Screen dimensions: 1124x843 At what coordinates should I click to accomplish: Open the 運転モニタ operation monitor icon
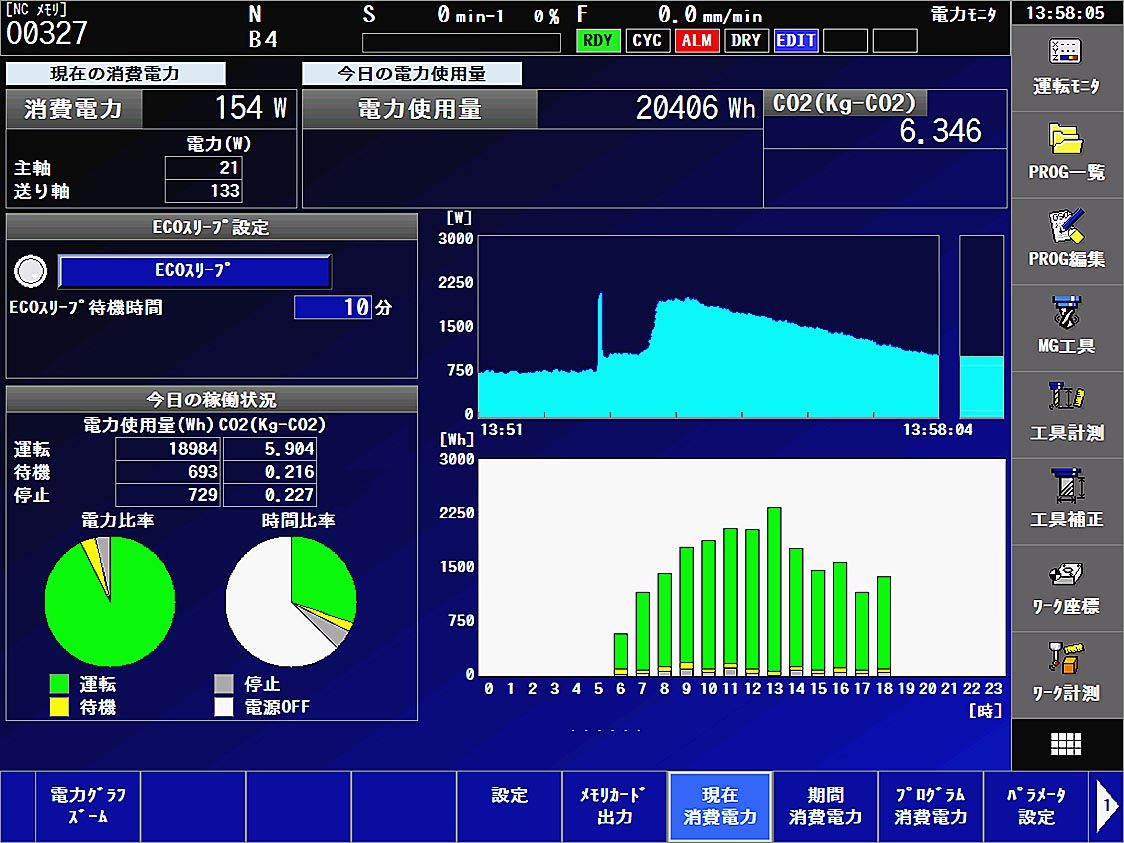coord(1067,67)
